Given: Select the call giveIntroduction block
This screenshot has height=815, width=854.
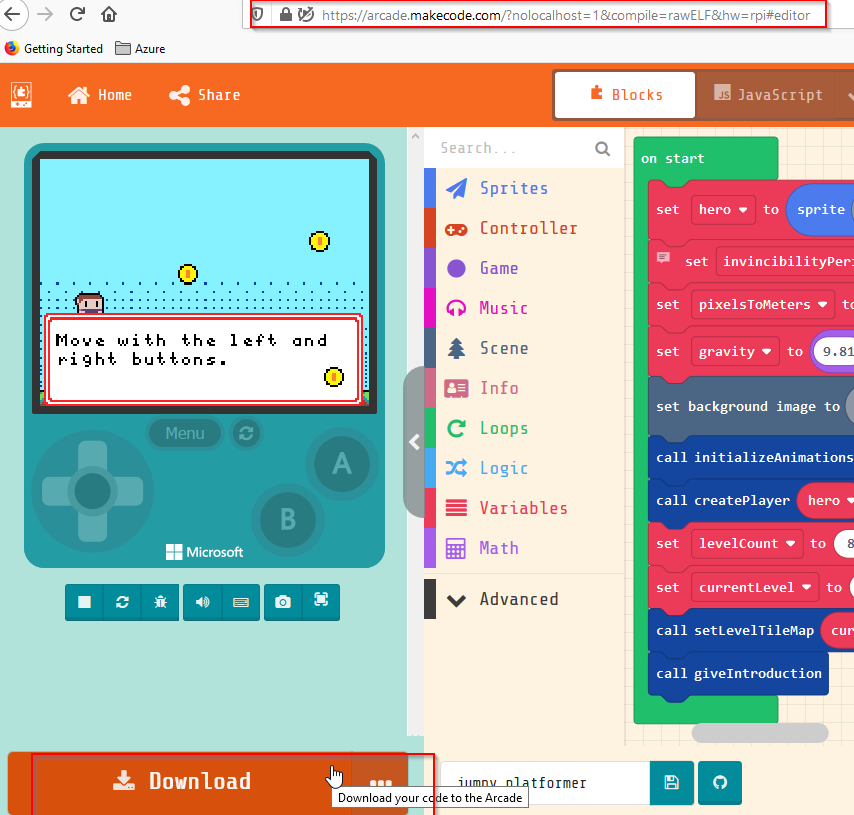Looking at the screenshot, I should point(739,674).
